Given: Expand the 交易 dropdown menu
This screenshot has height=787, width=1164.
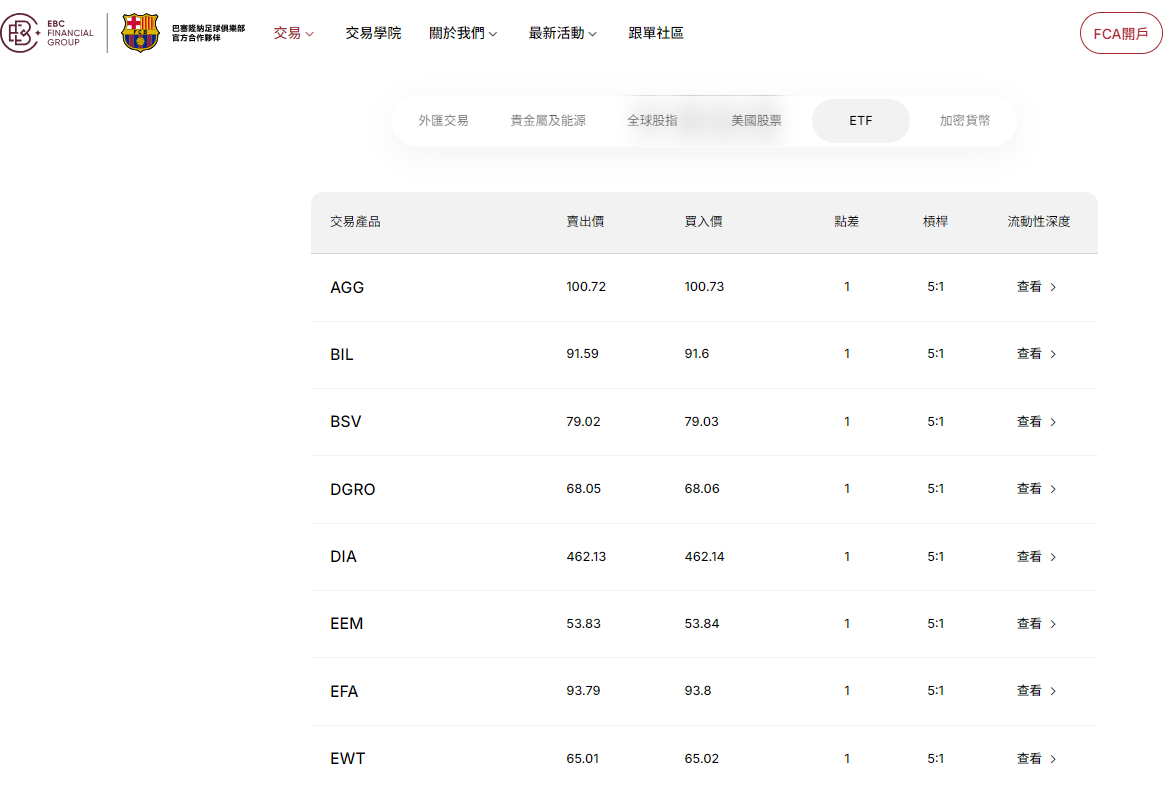Looking at the screenshot, I should pyautogui.click(x=293, y=33).
